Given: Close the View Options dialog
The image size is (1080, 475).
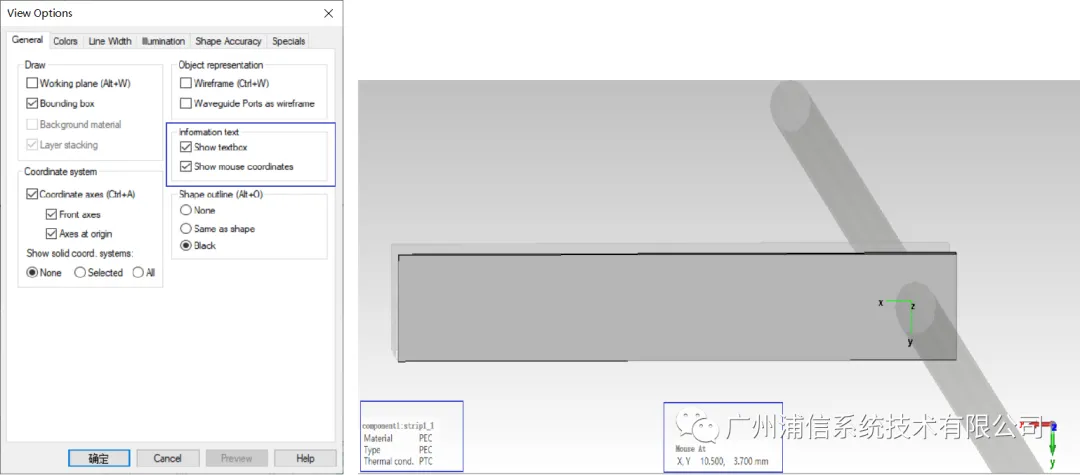Looking at the screenshot, I should point(329,13).
